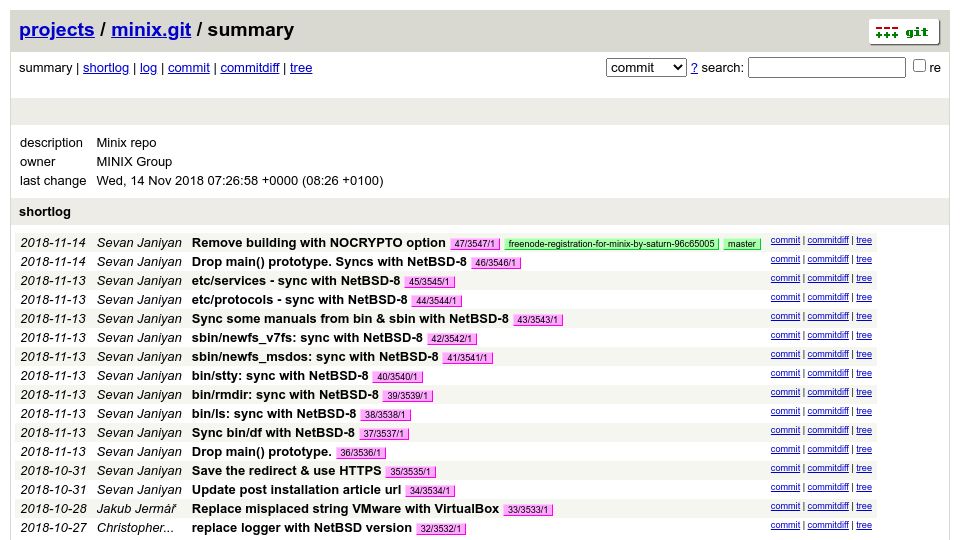Click commitdiff link for etc/services row

(x=828, y=278)
